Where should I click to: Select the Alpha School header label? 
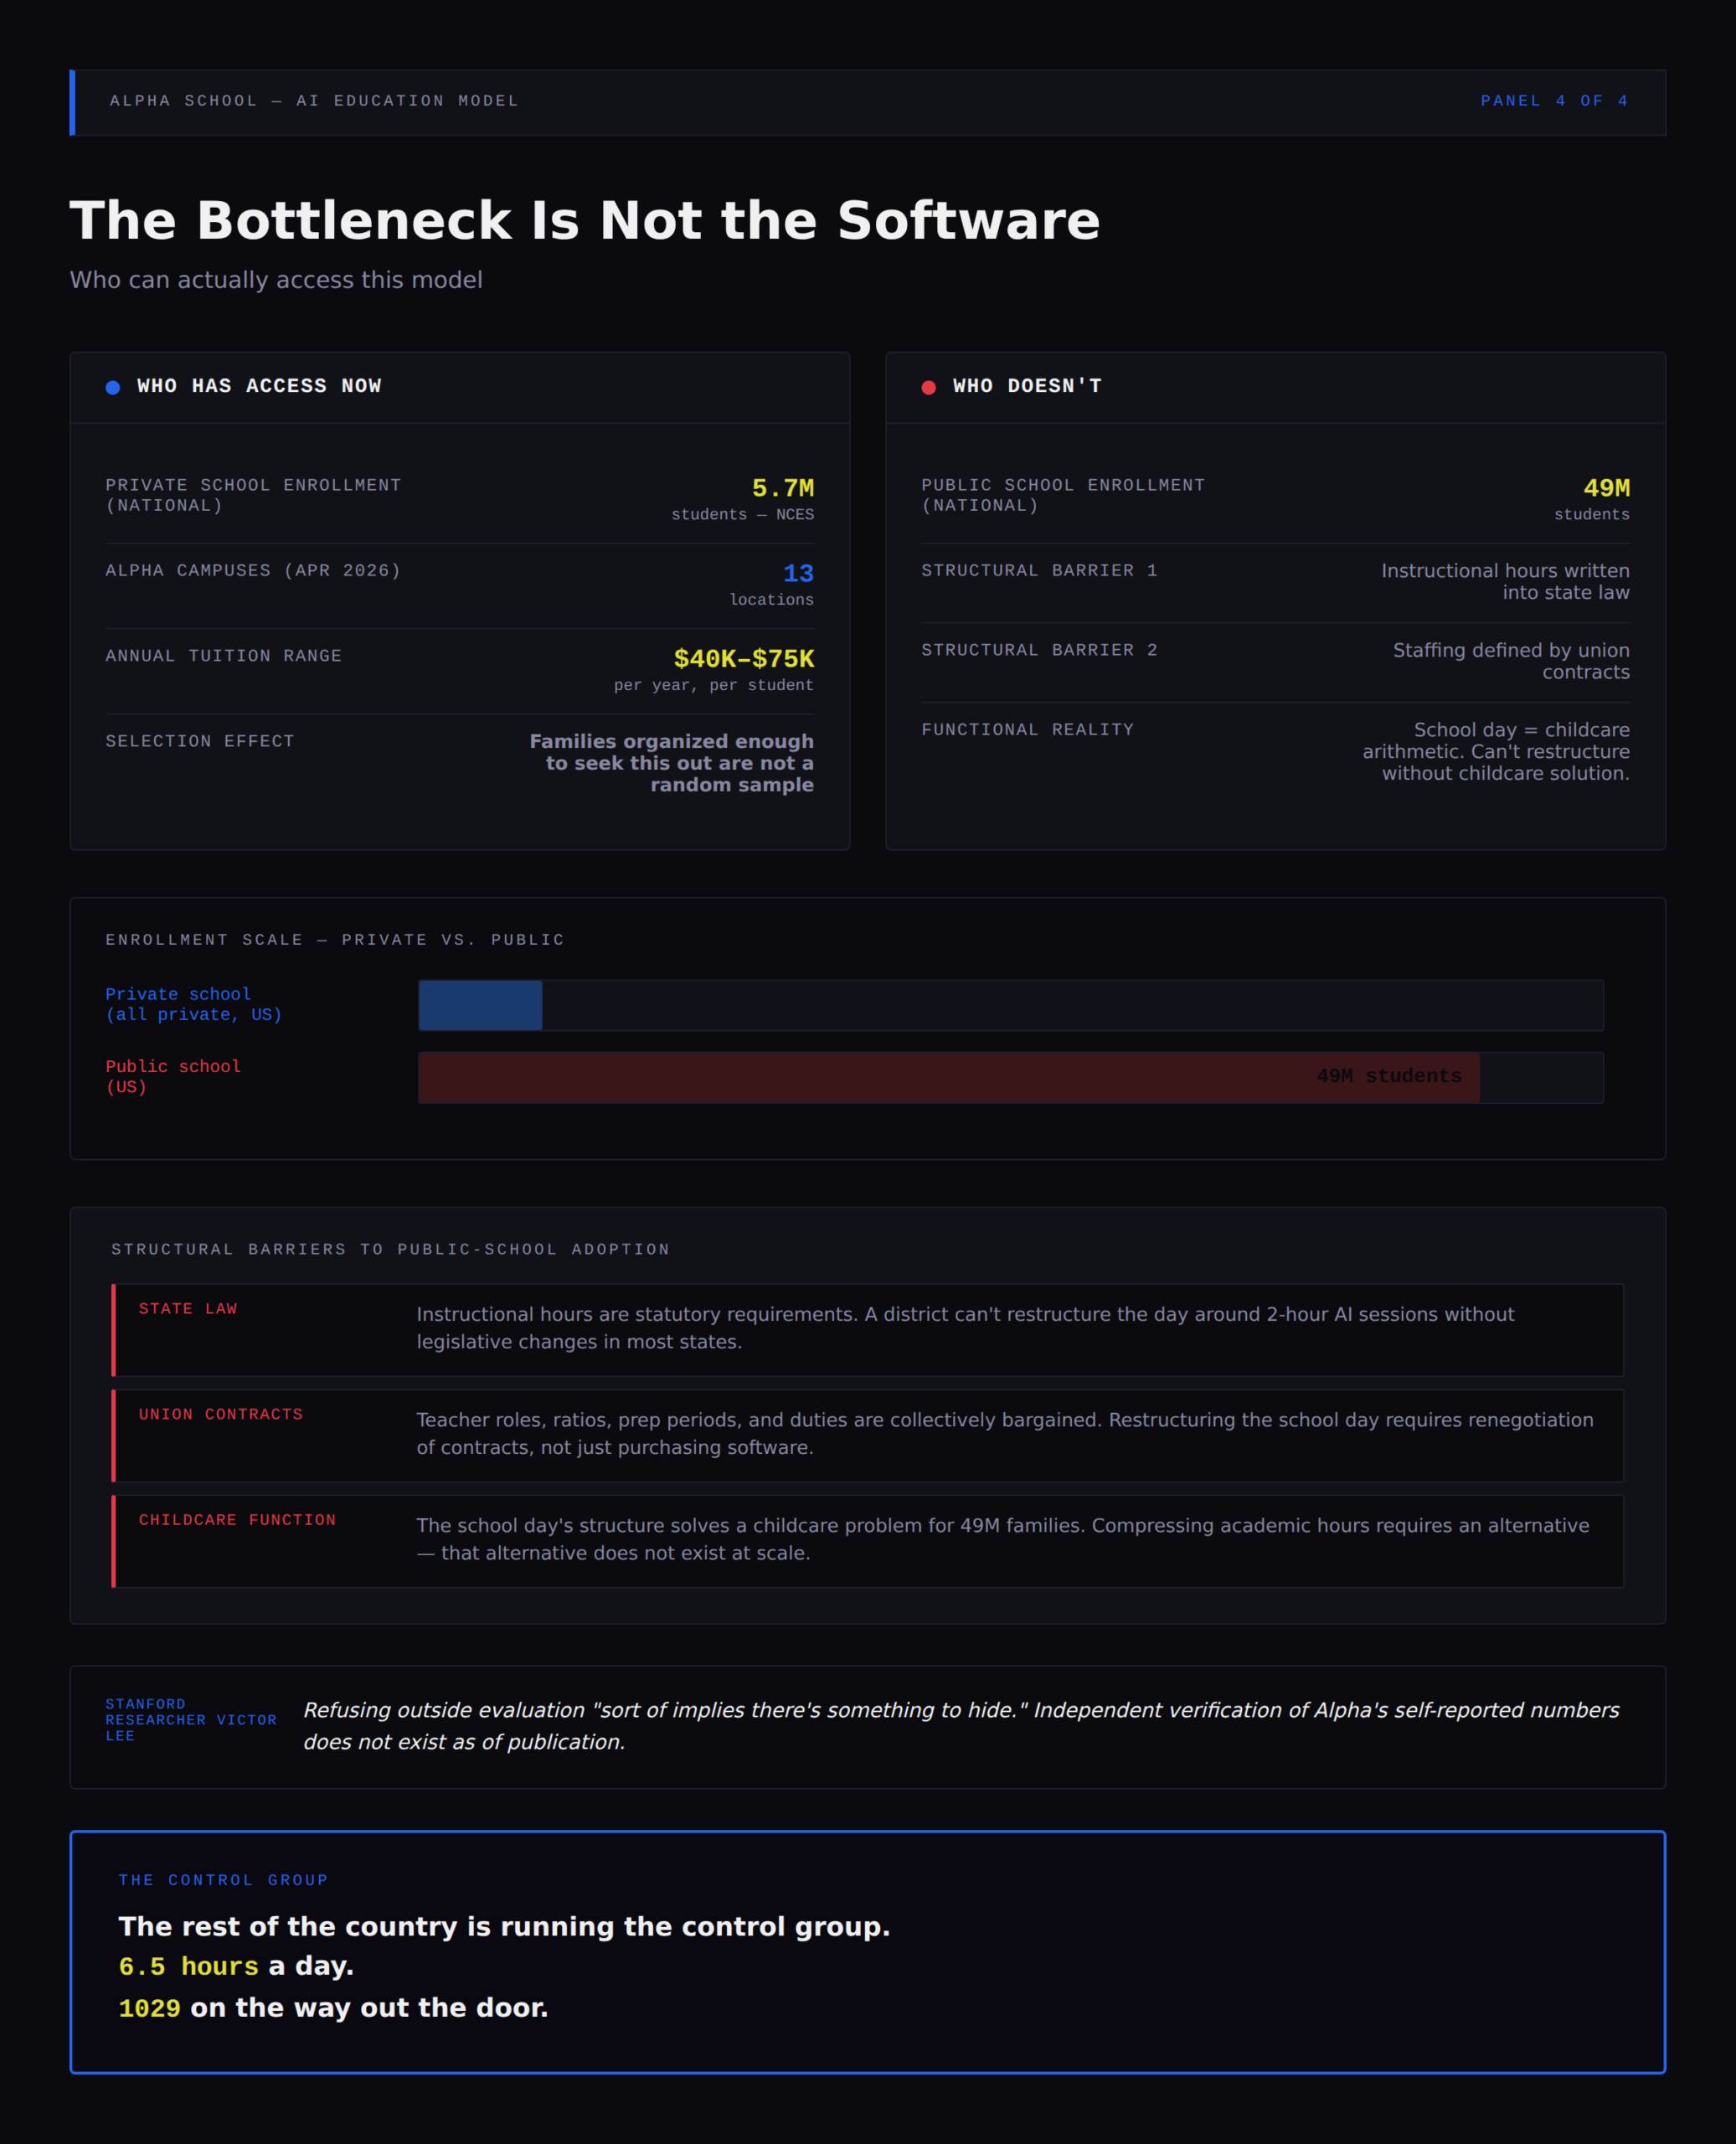[314, 101]
